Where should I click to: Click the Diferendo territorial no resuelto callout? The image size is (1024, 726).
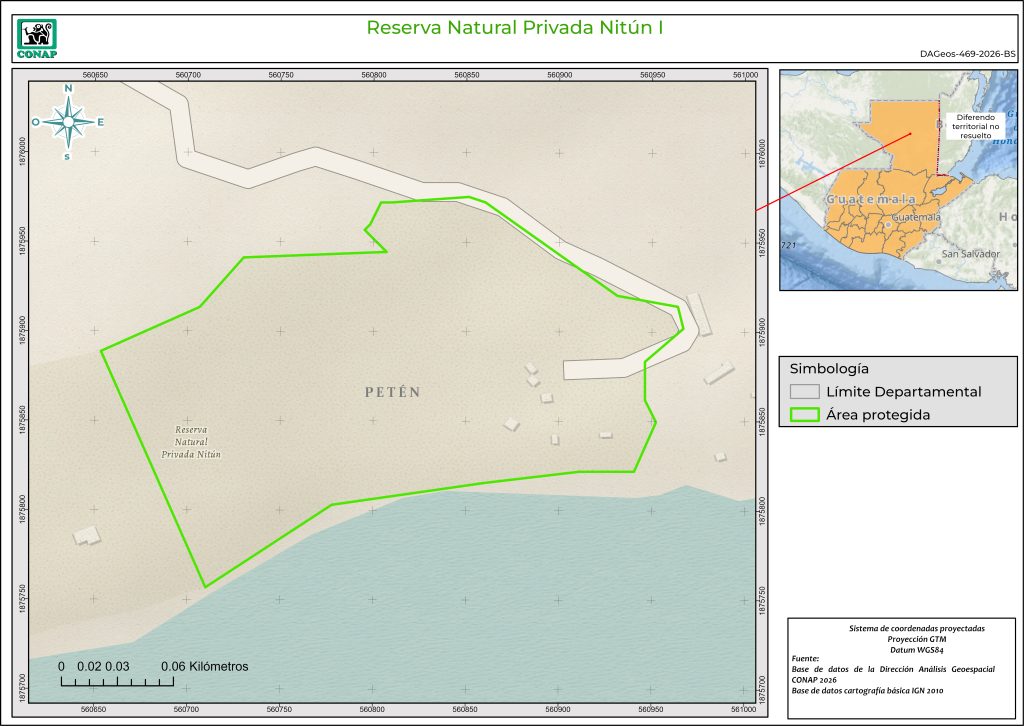[974, 125]
